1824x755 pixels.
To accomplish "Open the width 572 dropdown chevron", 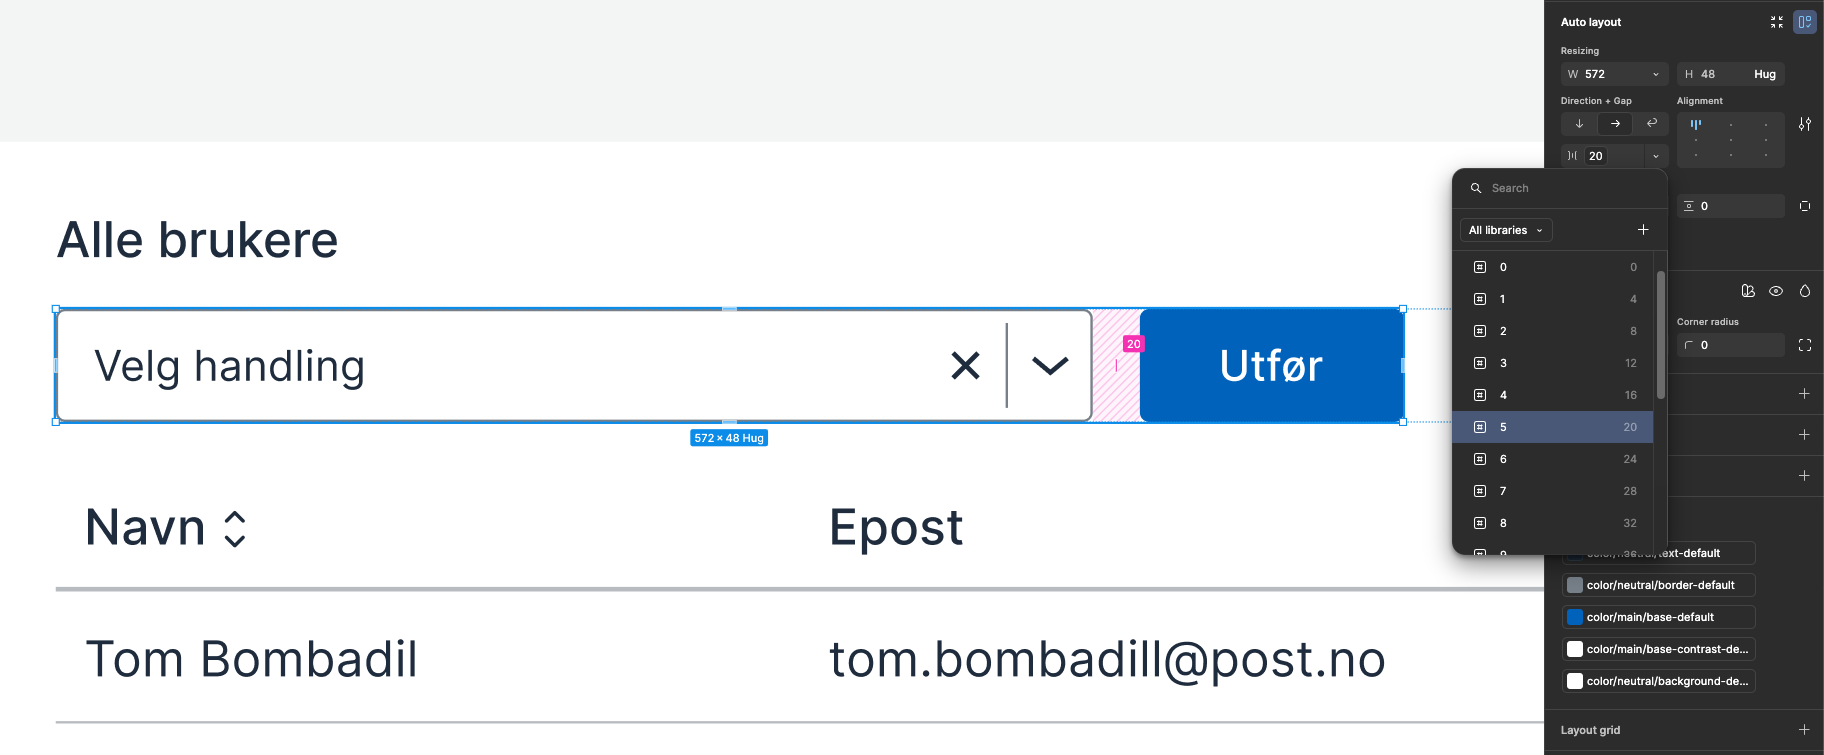I will click(1656, 74).
